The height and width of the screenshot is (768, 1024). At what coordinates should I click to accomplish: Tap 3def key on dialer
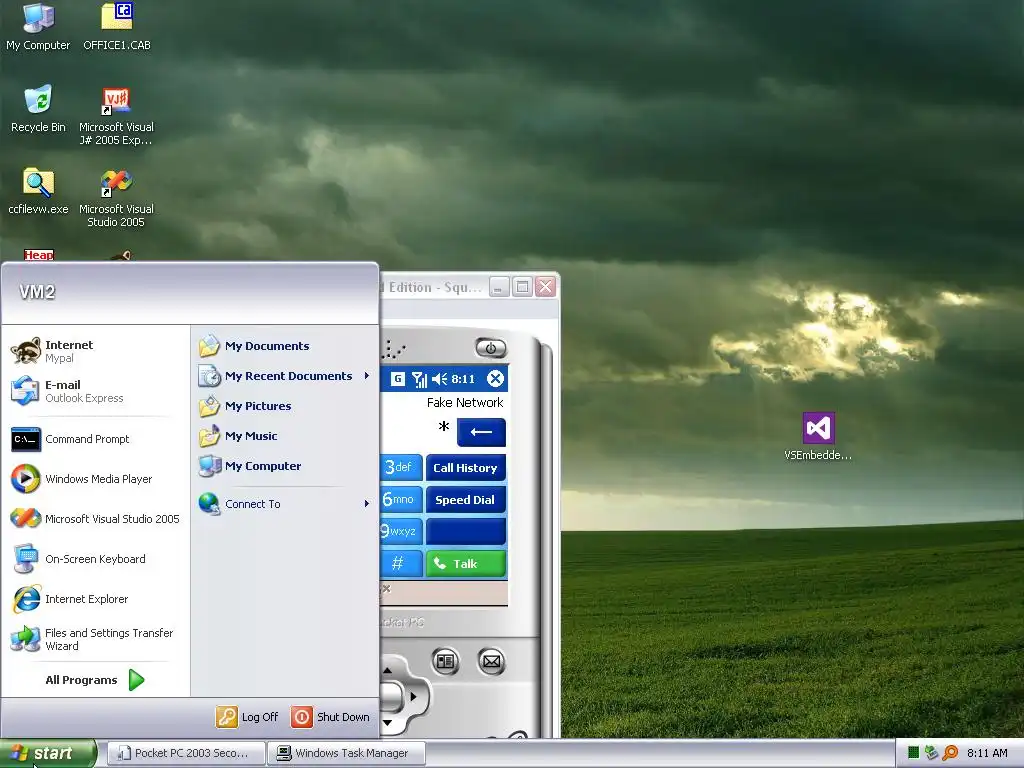[x=401, y=468]
